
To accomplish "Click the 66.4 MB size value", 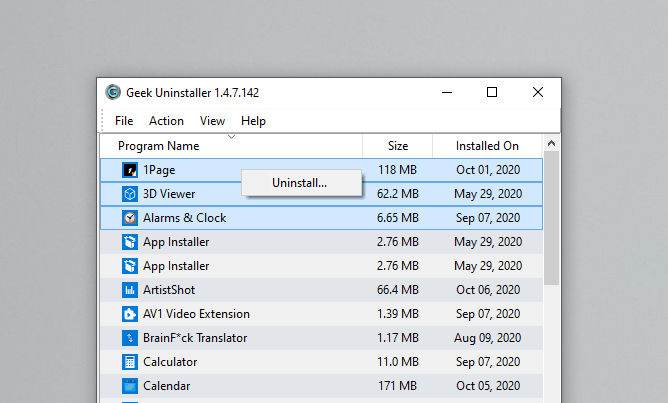I will (397, 290).
